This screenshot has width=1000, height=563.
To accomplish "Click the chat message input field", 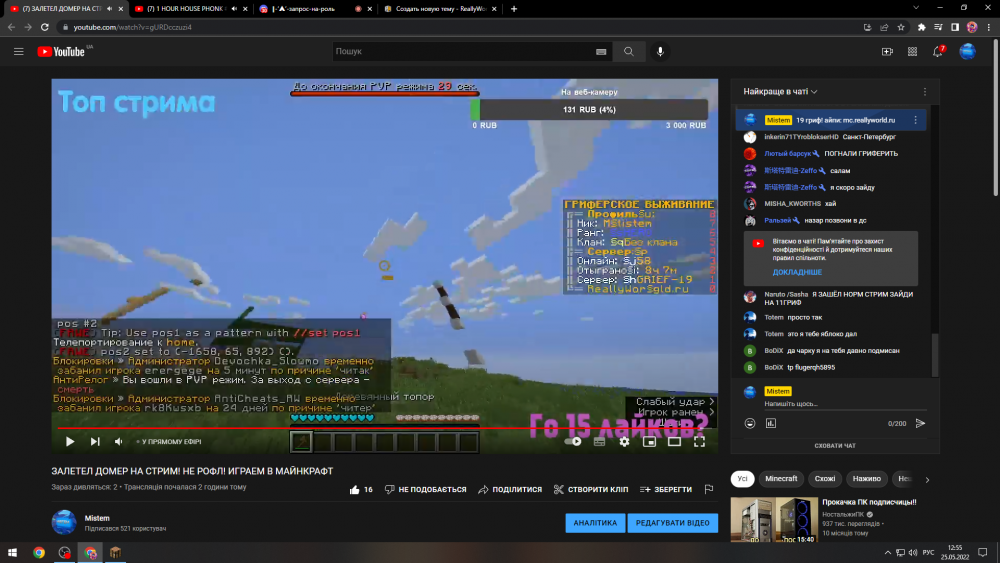I will [x=845, y=404].
